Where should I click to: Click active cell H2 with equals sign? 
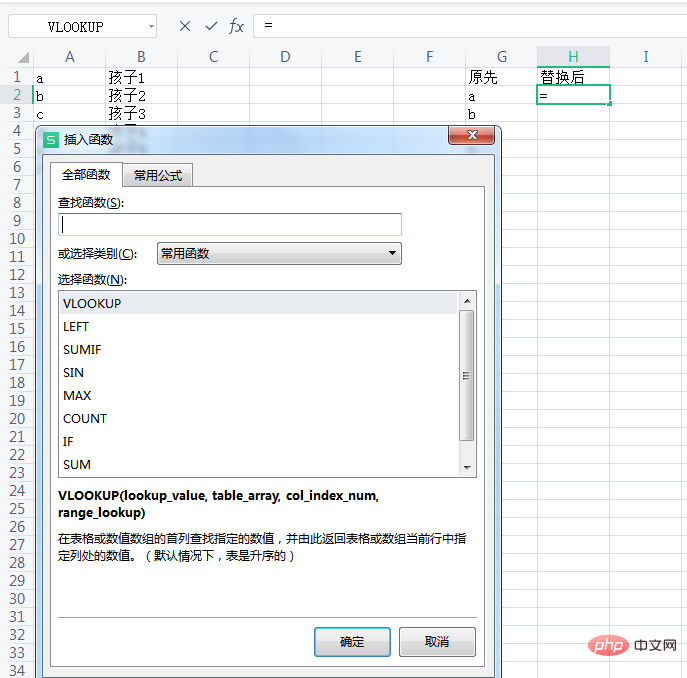[x=573, y=95]
